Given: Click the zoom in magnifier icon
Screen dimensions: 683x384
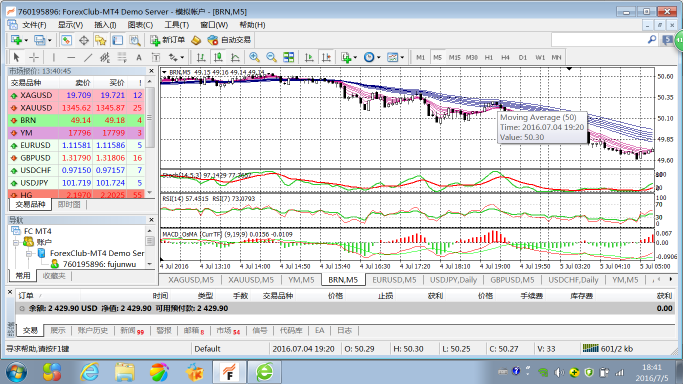Looking at the screenshot, I should pos(254,57).
